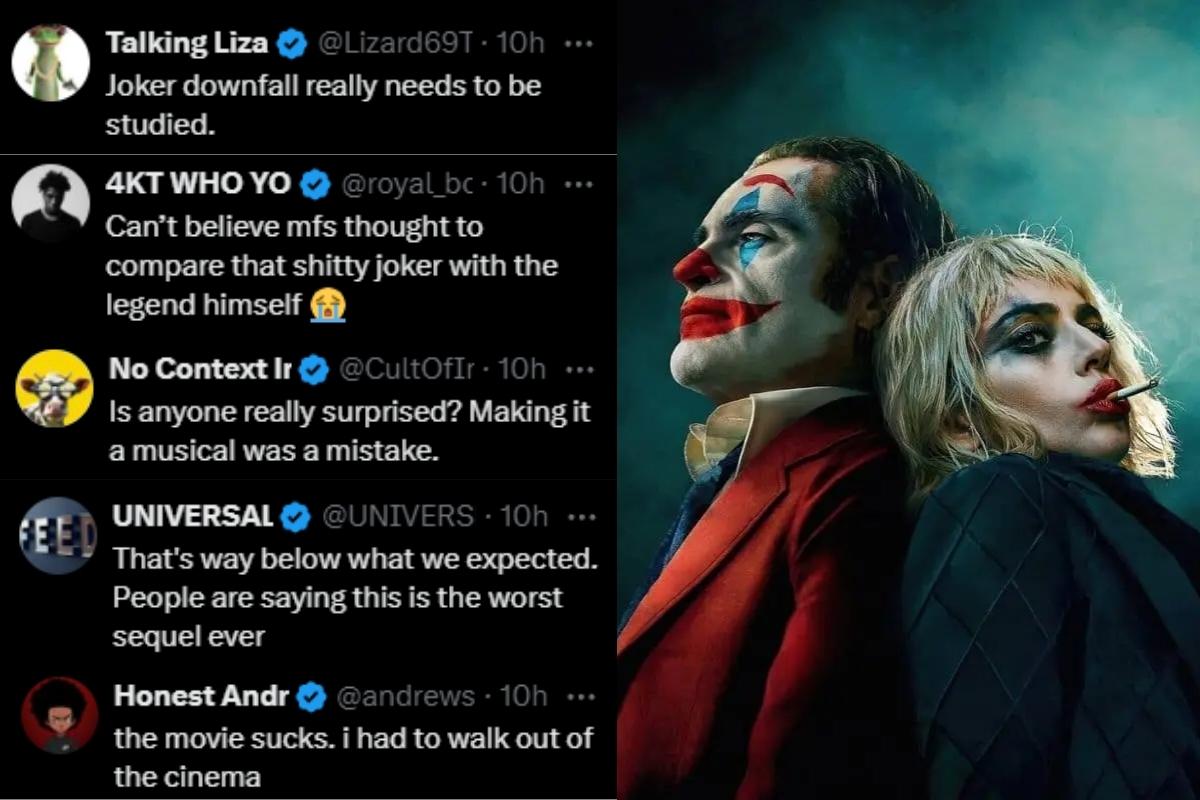Click the UNIVERSAL display name
This screenshot has width=1200, height=800.
(193, 516)
